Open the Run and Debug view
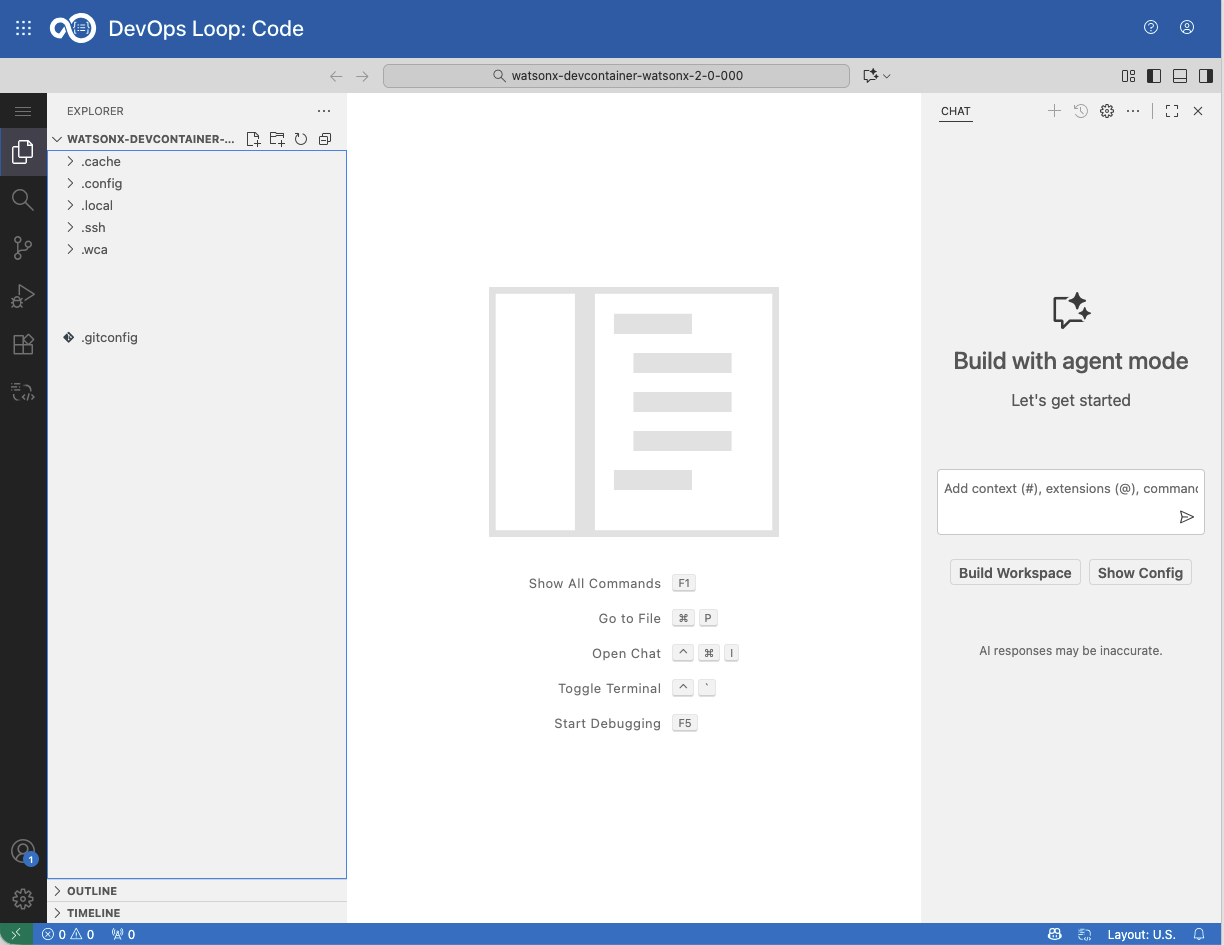Screen dimensions: 1224x945 pos(23,295)
